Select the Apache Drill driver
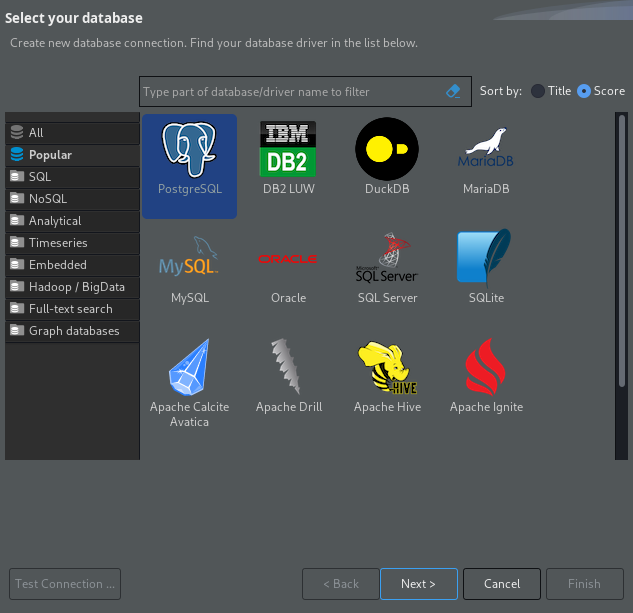Viewport: 633px width, 613px height. (288, 376)
